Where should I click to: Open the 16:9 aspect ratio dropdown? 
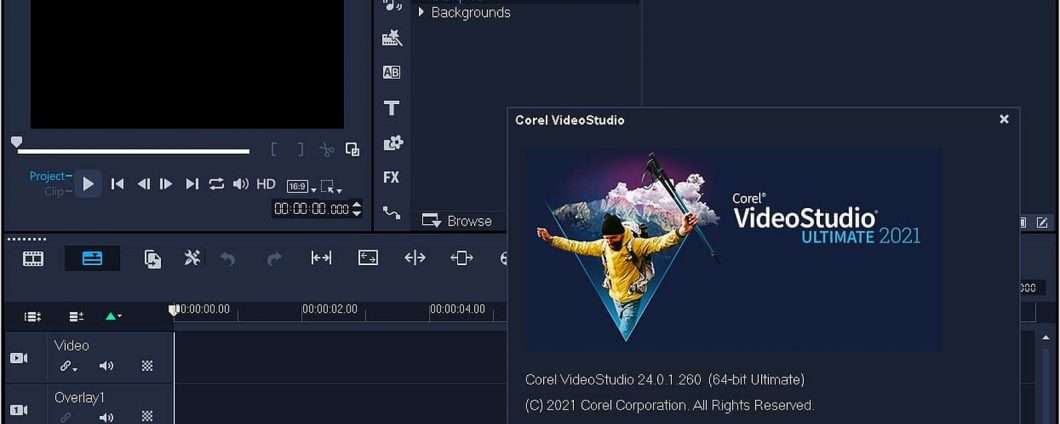click(302, 187)
